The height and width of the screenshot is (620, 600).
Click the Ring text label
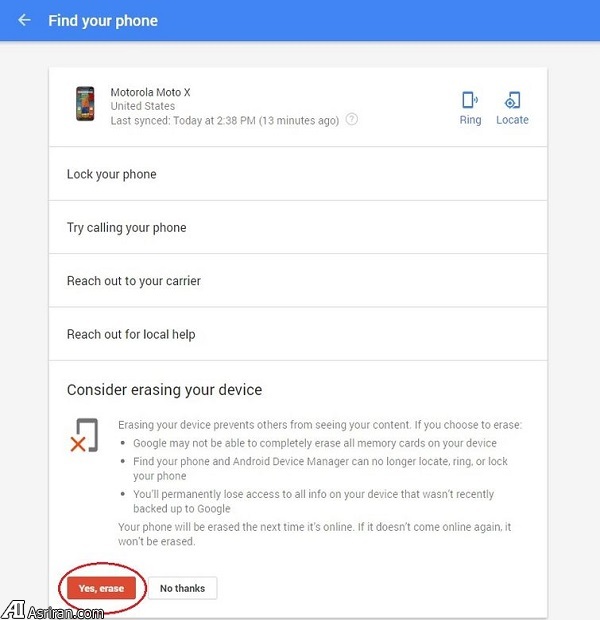click(x=470, y=120)
